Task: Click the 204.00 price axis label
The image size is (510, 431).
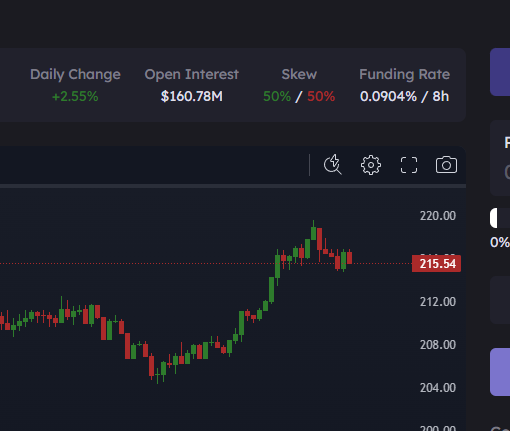Action: coord(438,388)
